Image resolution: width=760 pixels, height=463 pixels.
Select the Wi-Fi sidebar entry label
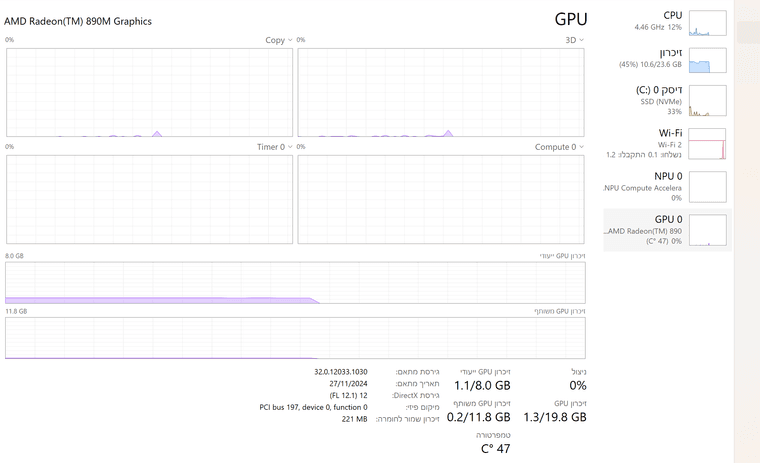click(670, 133)
